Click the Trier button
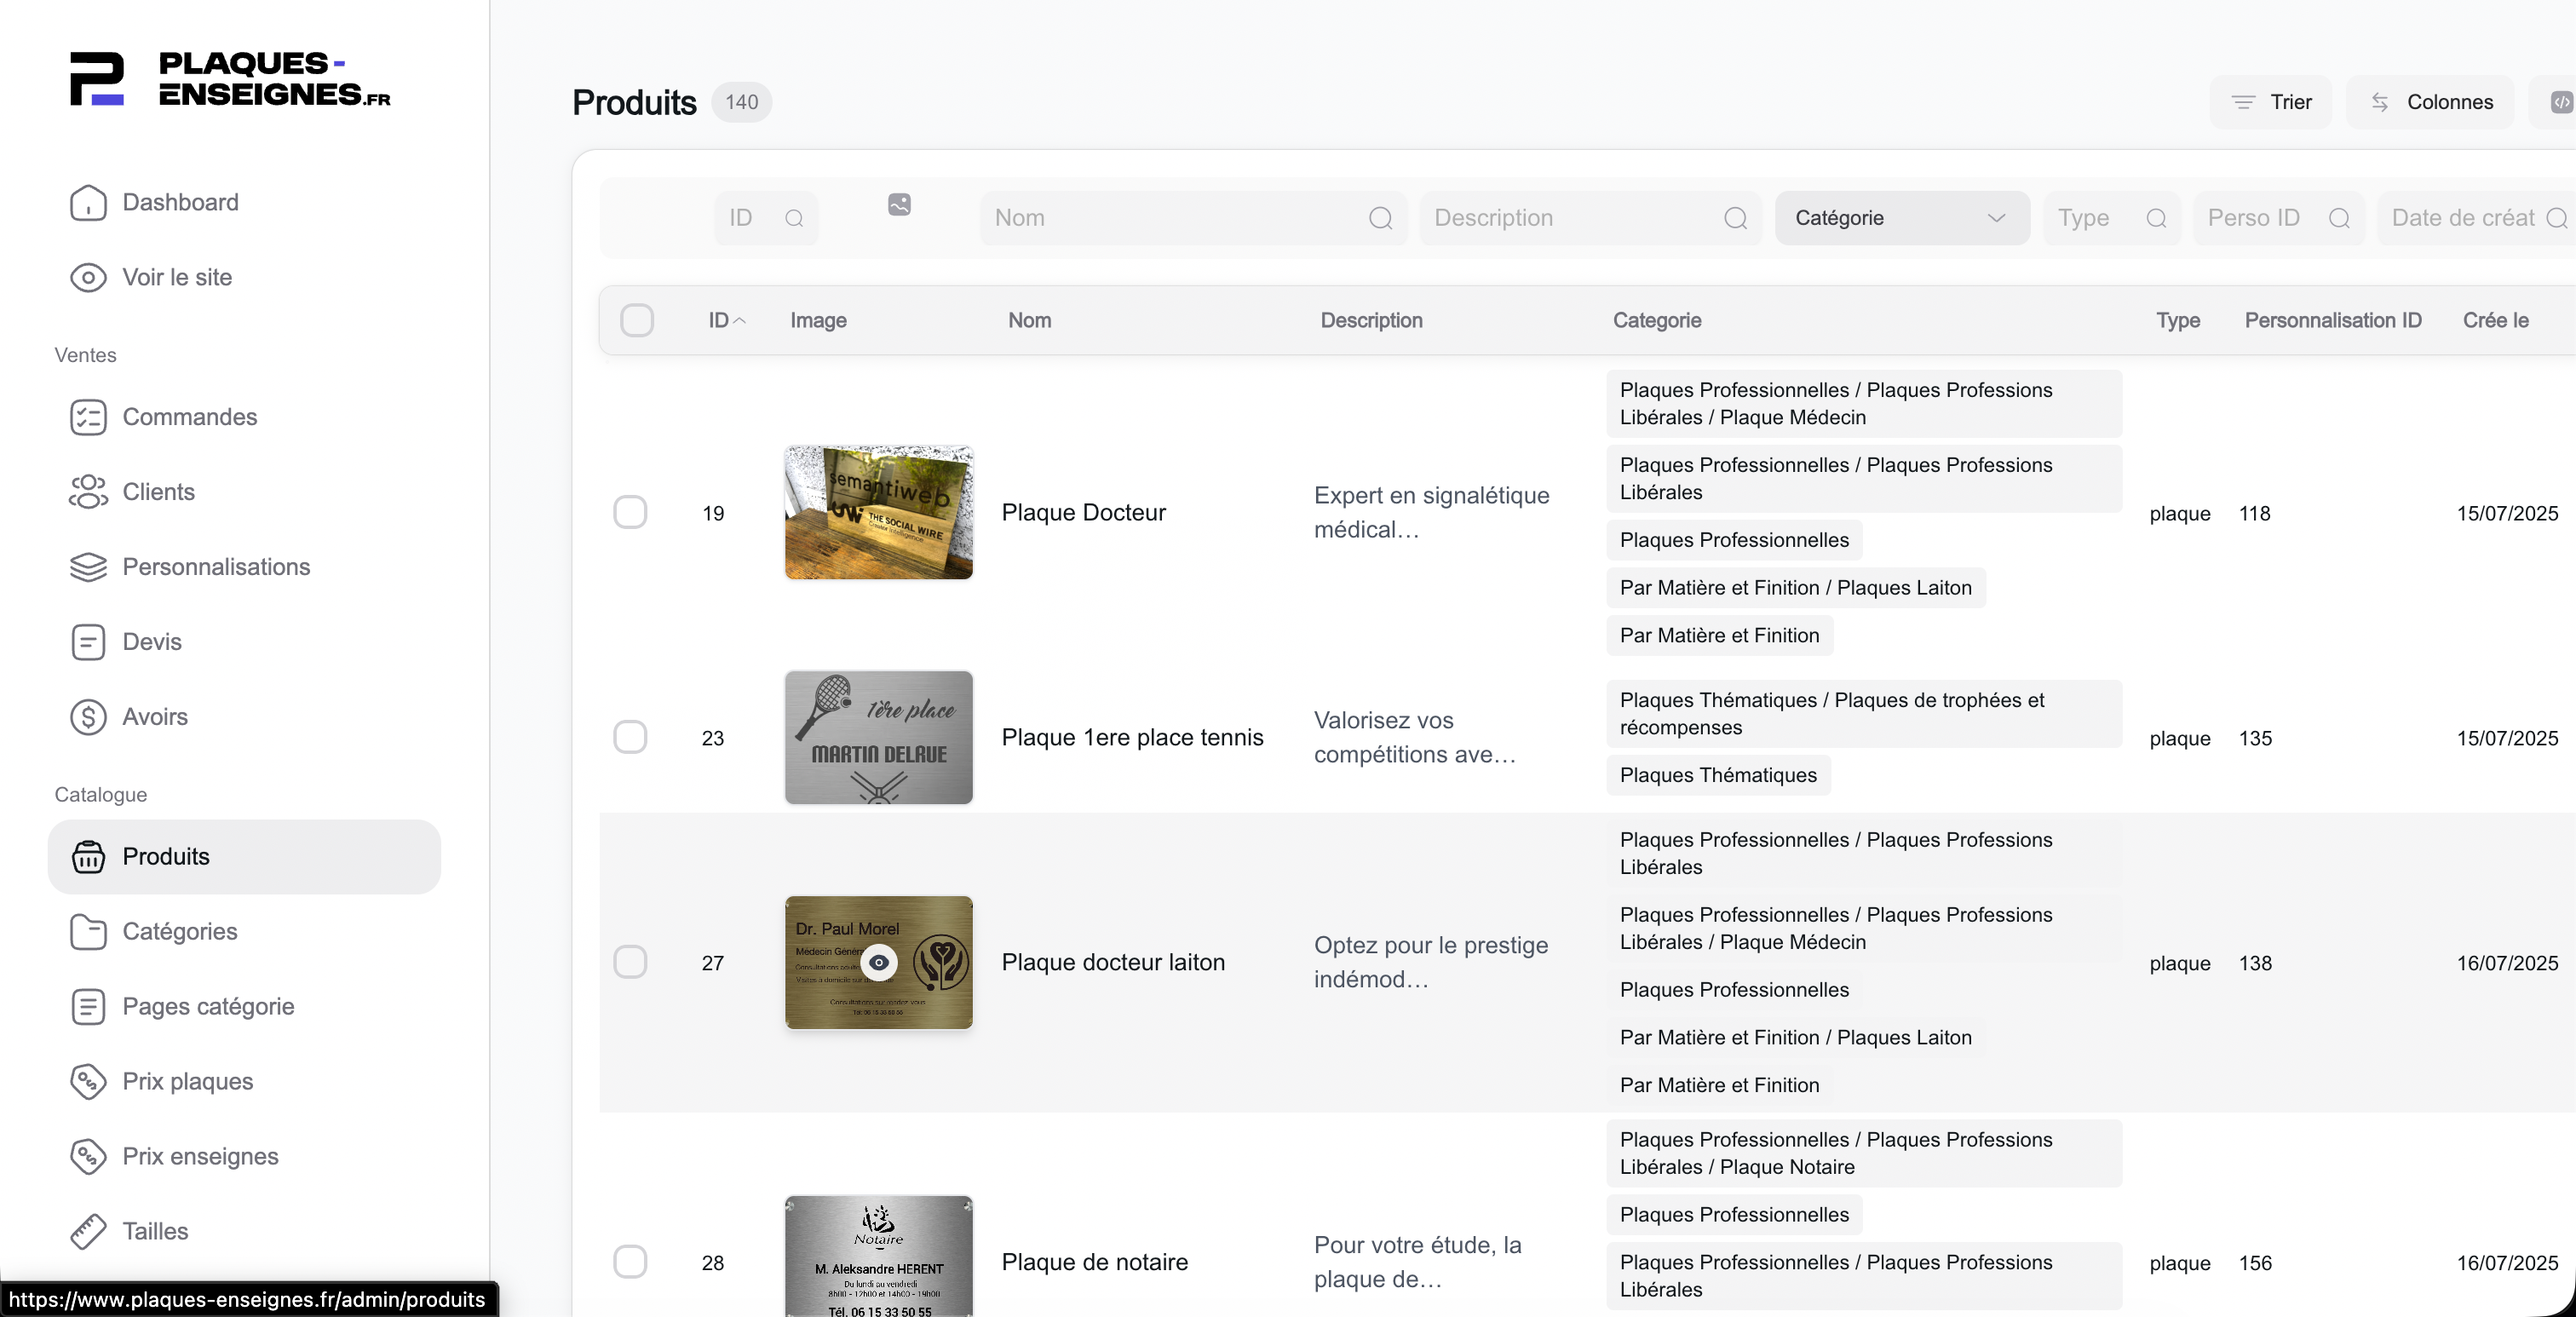Screen dimensions: 2576x1317 click(x=2270, y=102)
